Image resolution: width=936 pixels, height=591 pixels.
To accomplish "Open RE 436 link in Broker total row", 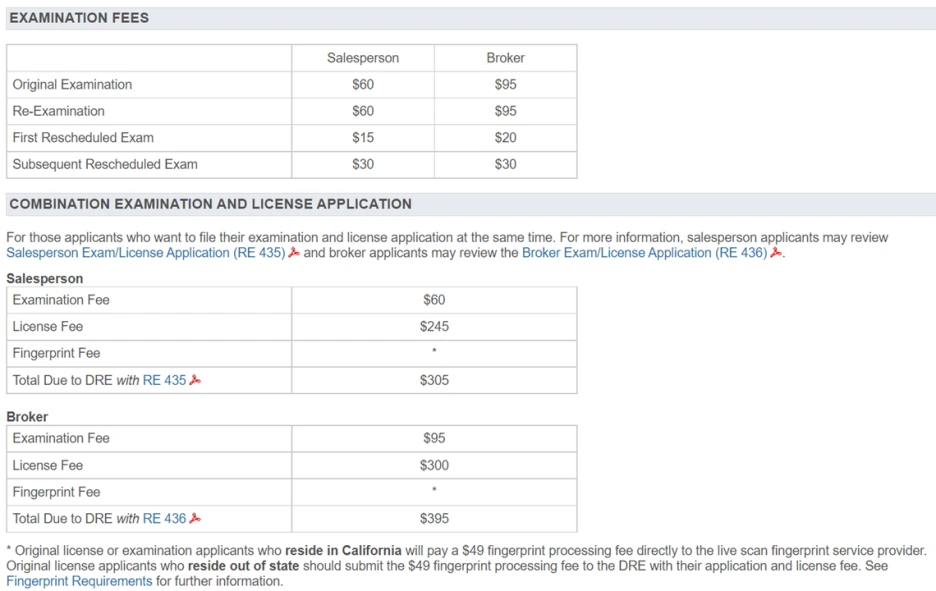I will point(164,519).
